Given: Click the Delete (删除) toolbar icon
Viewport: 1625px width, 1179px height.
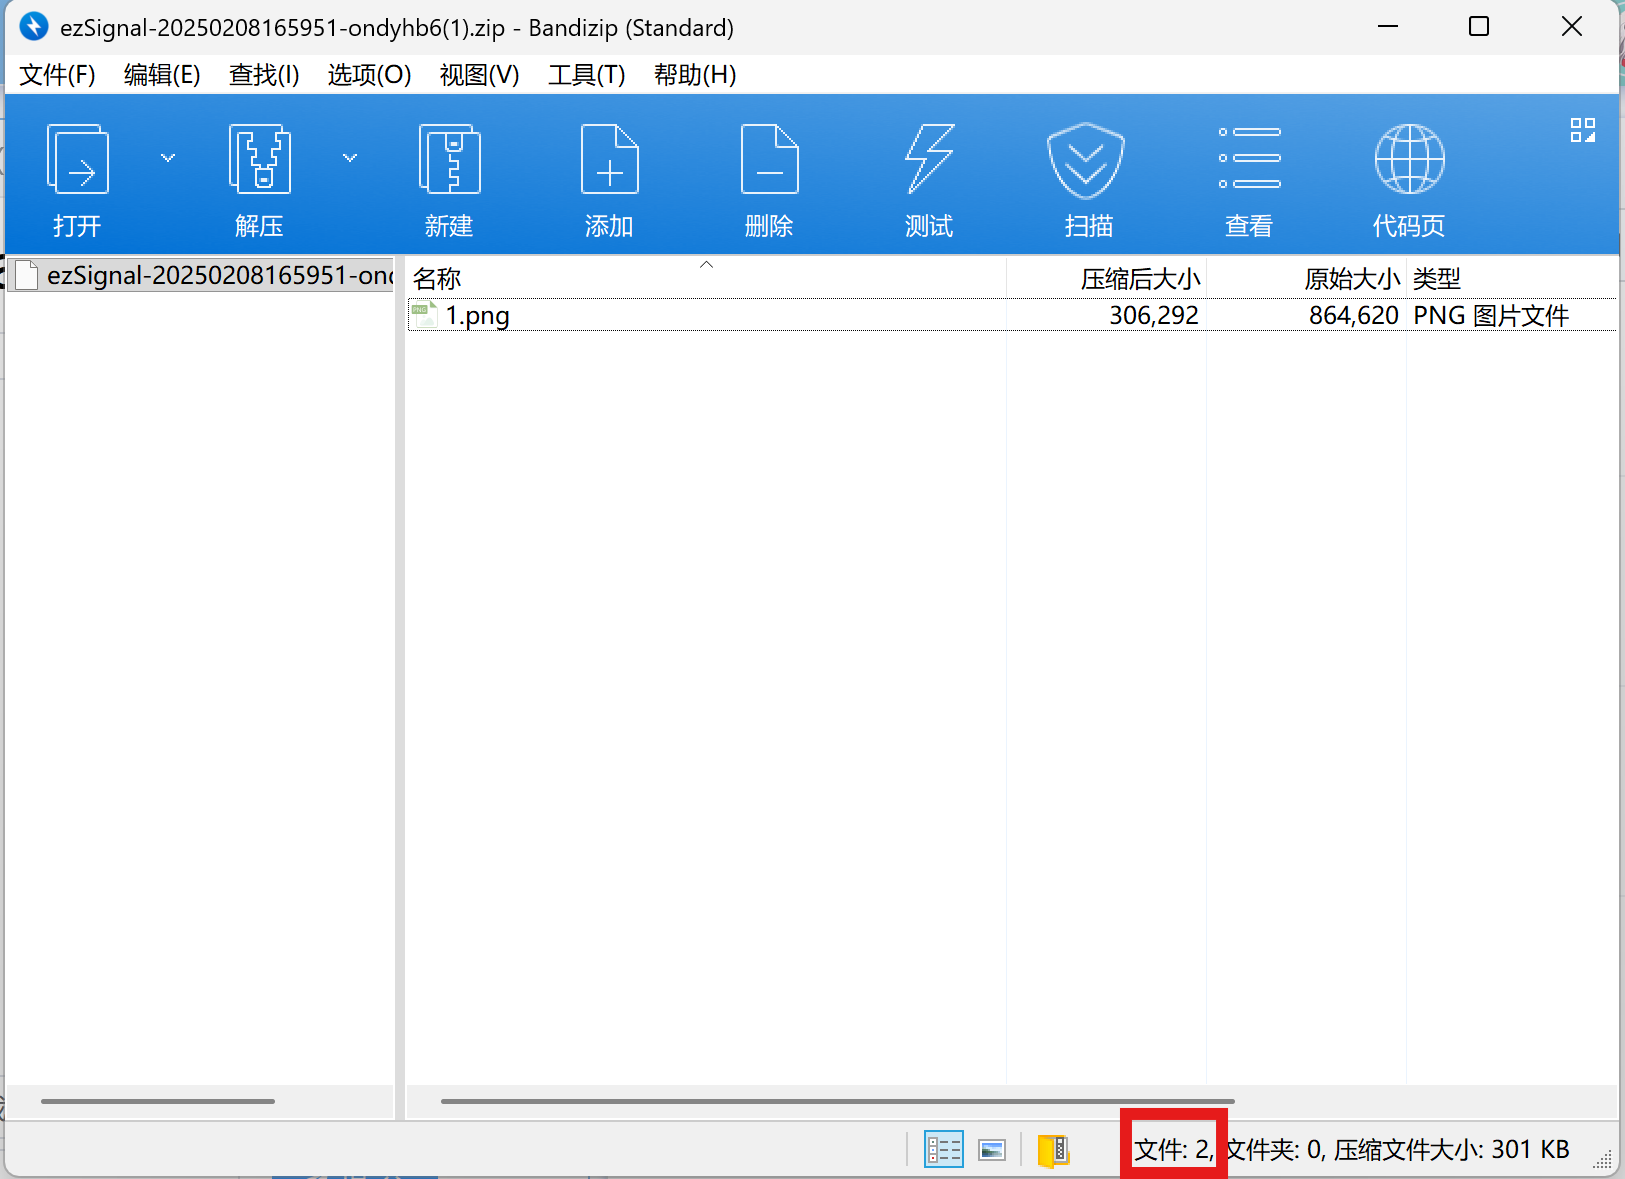Looking at the screenshot, I should click(x=769, y=159).
